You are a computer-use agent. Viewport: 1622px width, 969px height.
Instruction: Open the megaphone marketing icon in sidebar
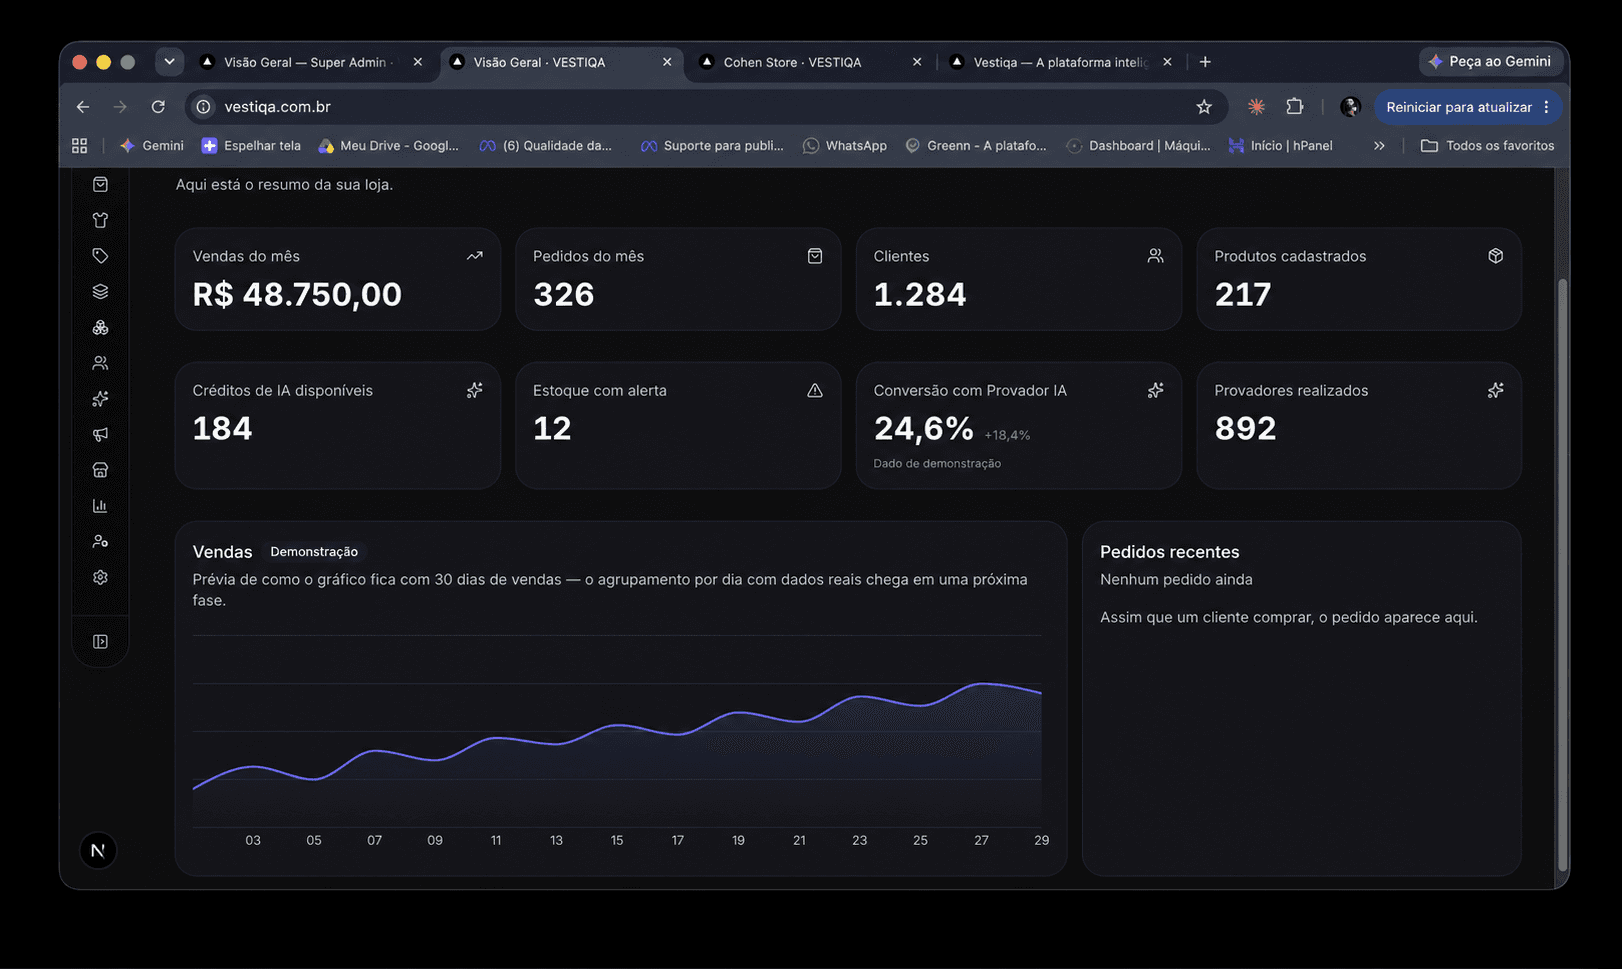pyautogui.click(x=100, y=434)
